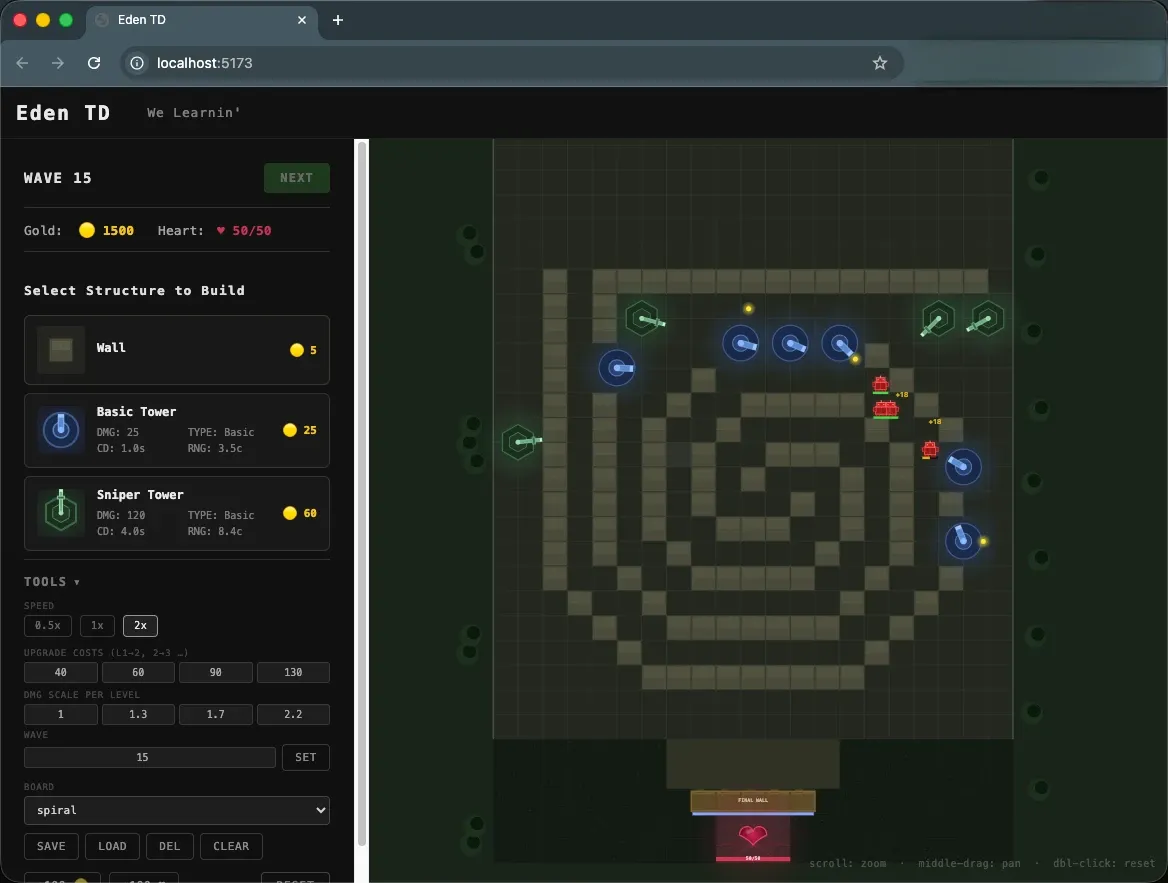Open a new browser tab
The height and width of the screenshot is (883, 1168).
[x=337, y=20]
